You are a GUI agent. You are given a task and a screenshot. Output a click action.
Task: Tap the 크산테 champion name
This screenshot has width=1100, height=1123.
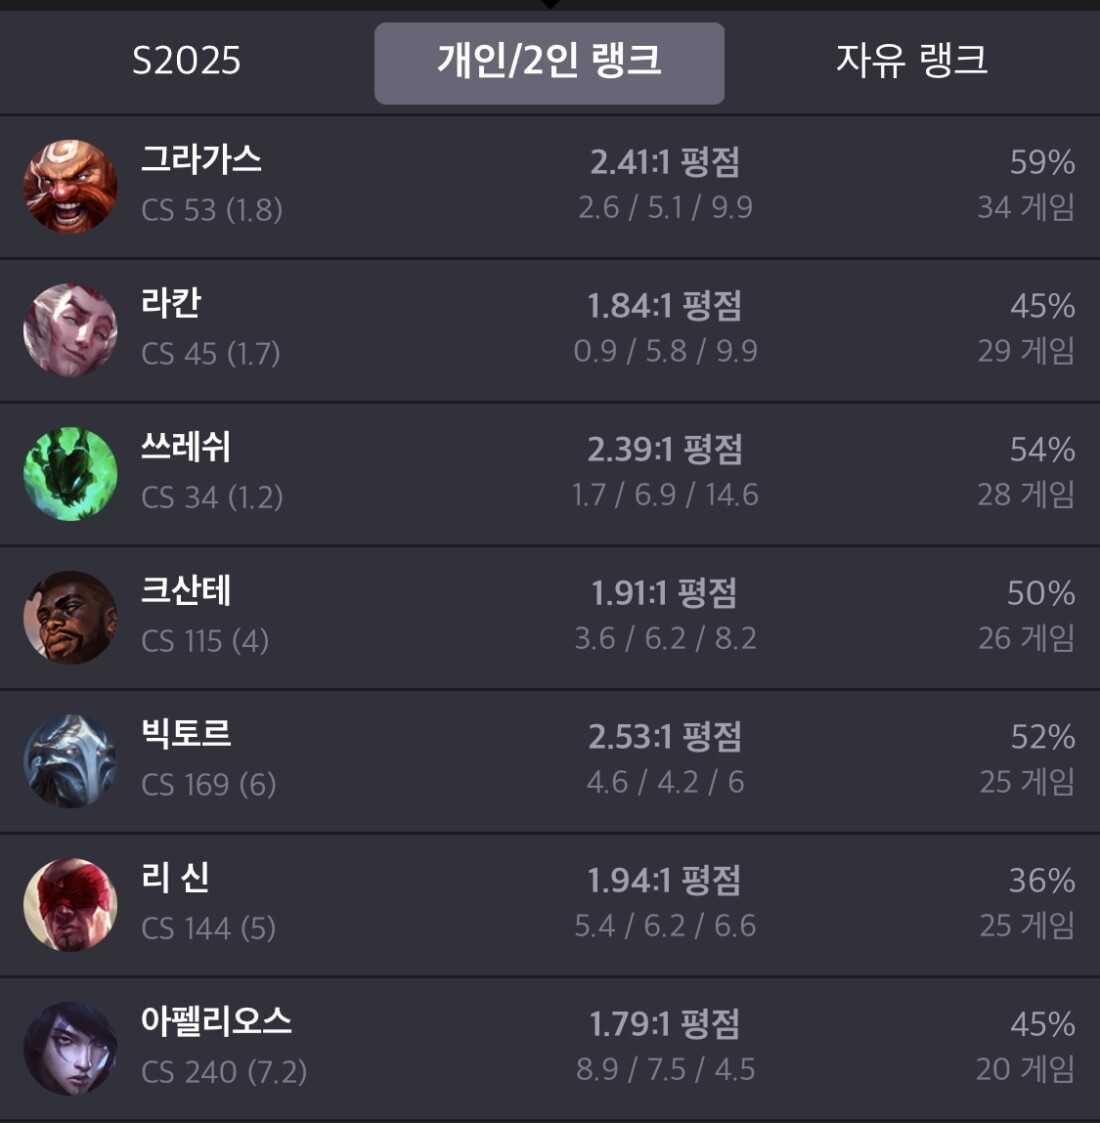(x=186, y=591)
